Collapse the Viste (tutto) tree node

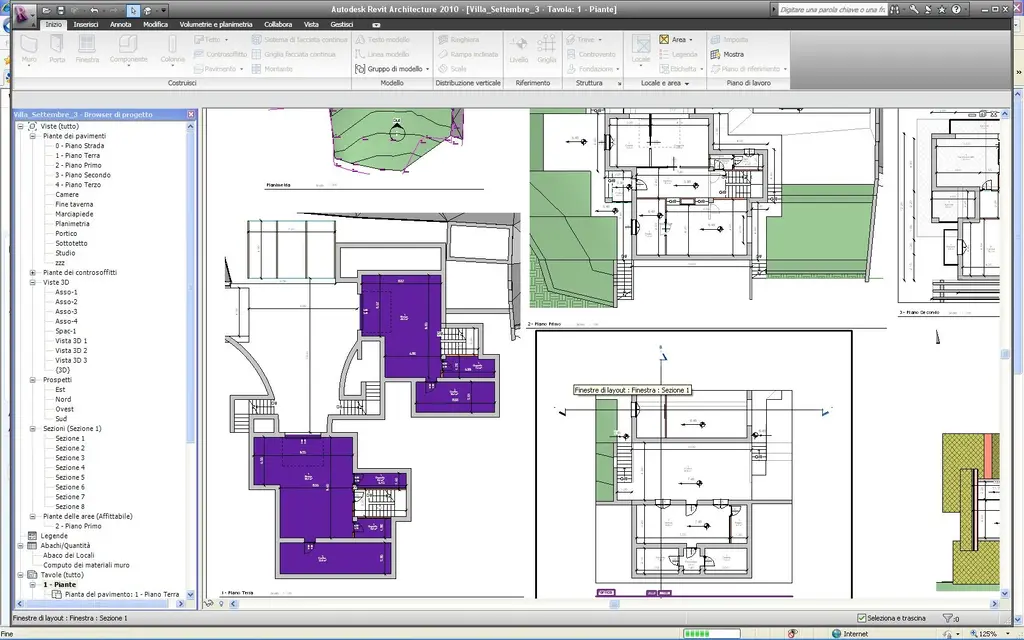tap(21, 126)
